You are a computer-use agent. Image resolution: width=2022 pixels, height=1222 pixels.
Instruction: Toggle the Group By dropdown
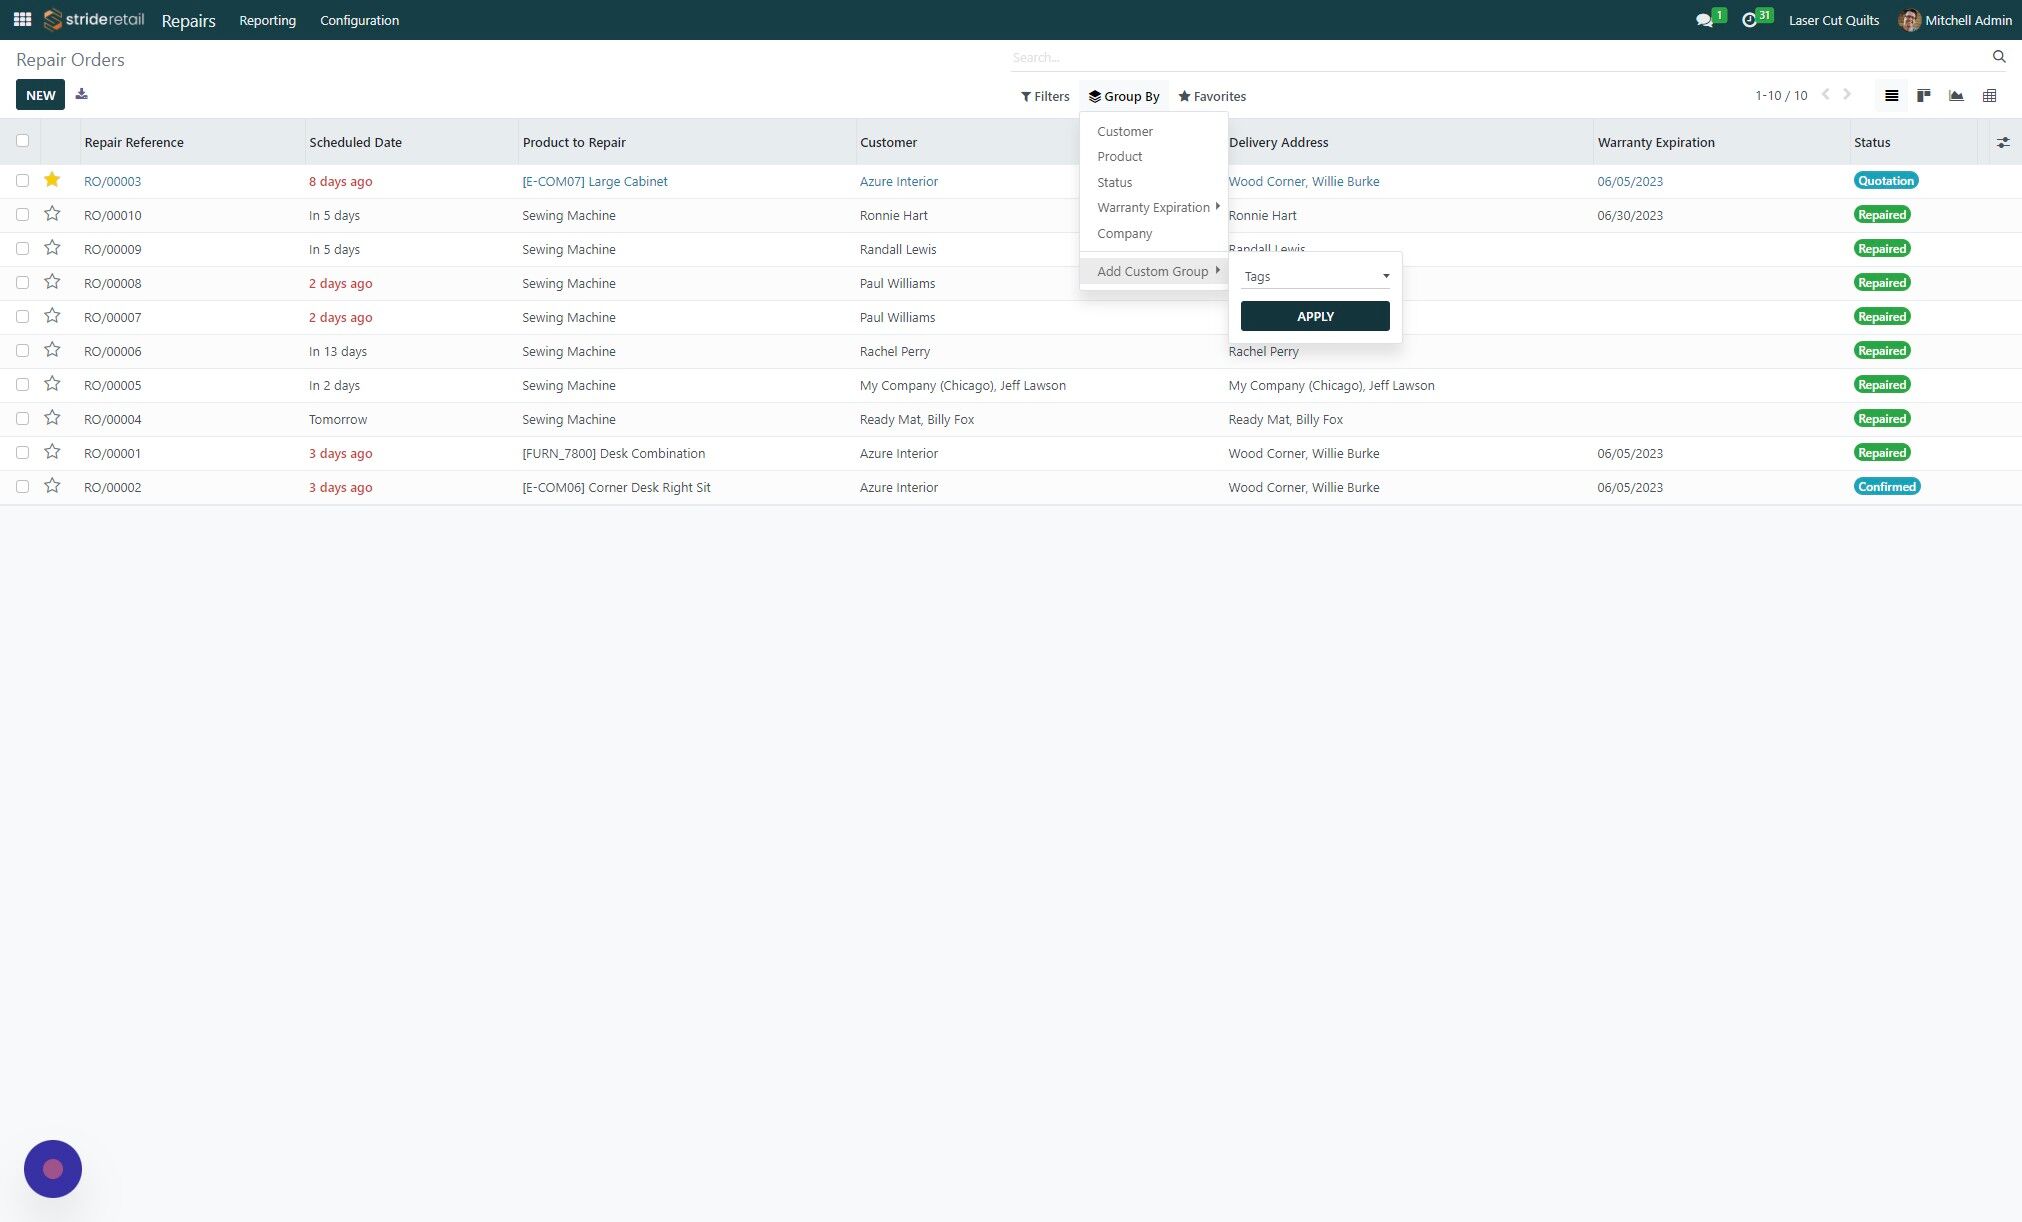(x=1124, y=96)
